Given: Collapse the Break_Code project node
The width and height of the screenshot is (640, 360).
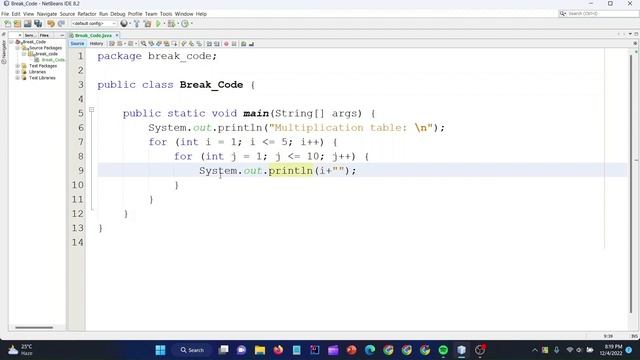Looking at the screenshot, I should pyautogui.click(x=11, y=42).
